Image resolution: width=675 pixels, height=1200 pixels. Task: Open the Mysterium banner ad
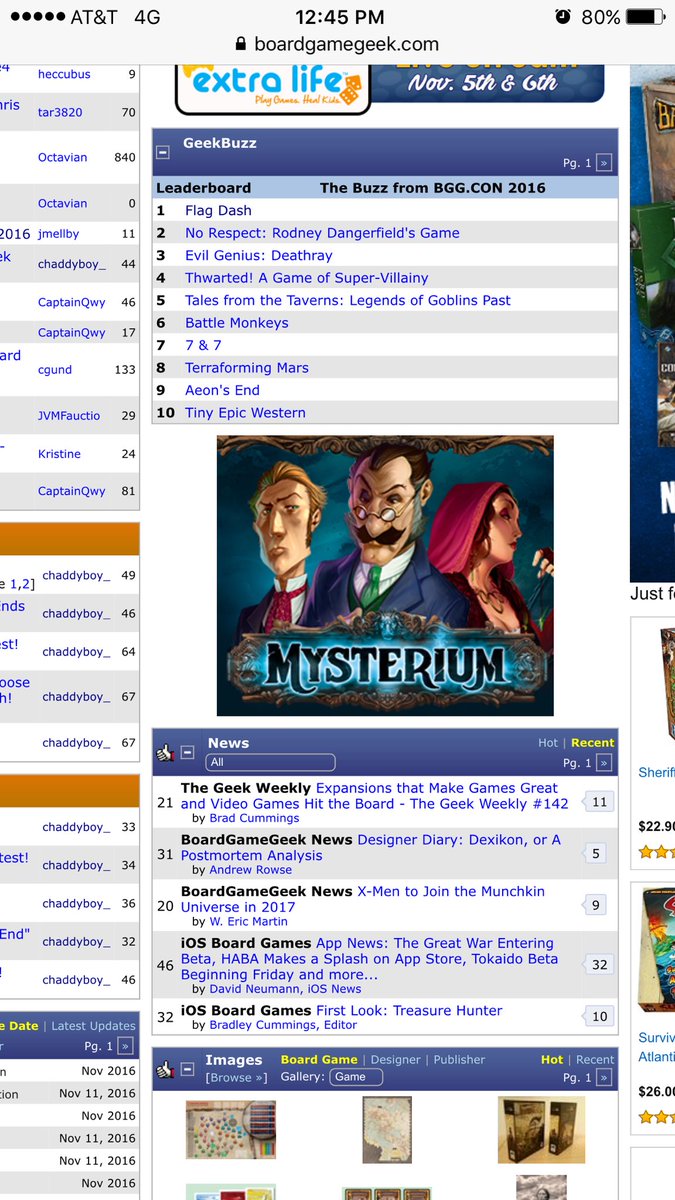pyautogui.click(x=385, y=576)
